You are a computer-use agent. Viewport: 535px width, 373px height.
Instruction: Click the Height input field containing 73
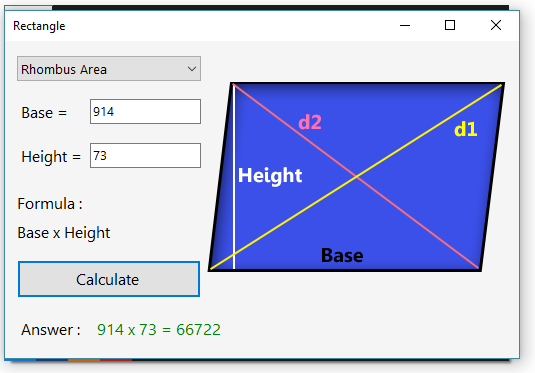tap(145, 156)
